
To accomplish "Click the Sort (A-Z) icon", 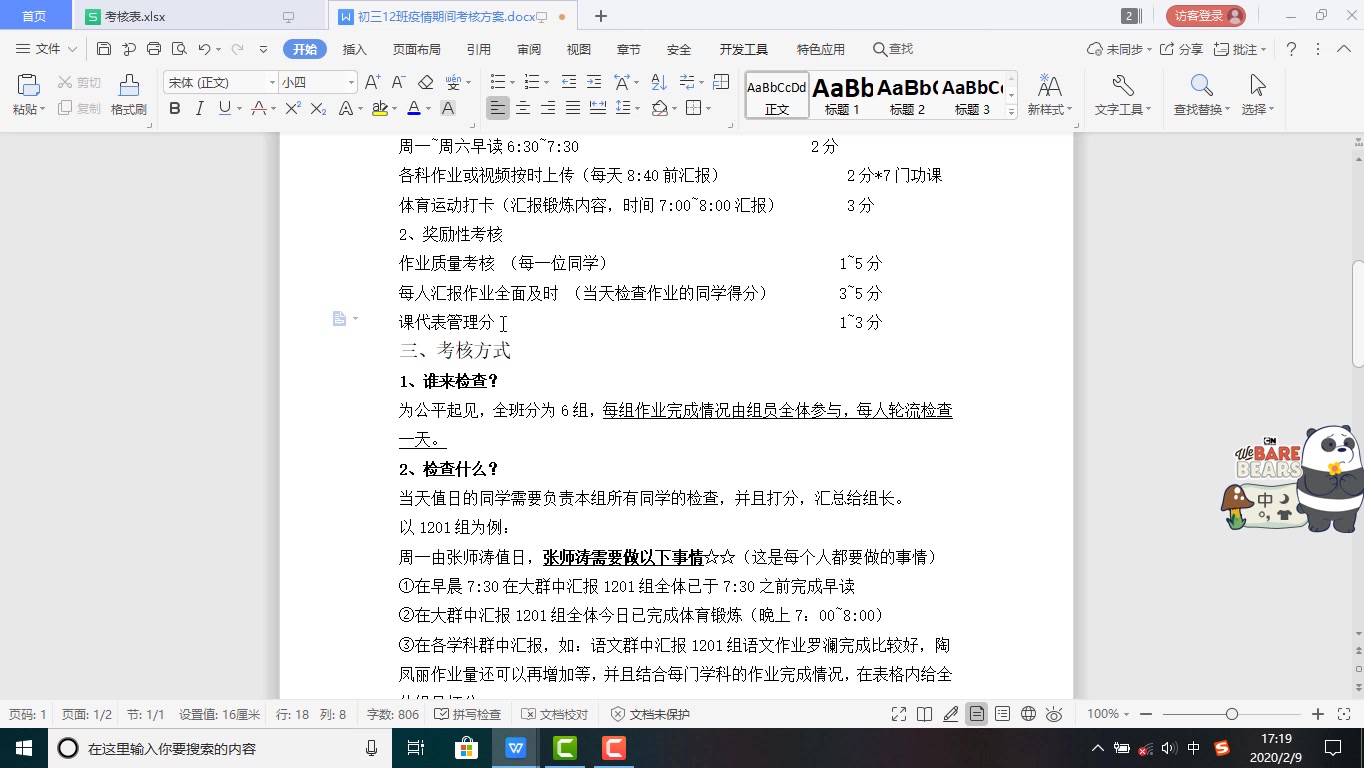I will coord(659,82).
